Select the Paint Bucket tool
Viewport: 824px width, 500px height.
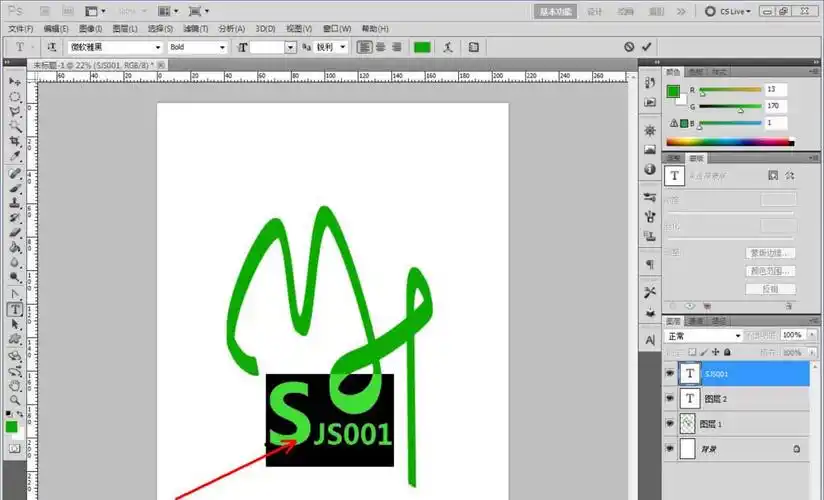click(x=15, y=247)
